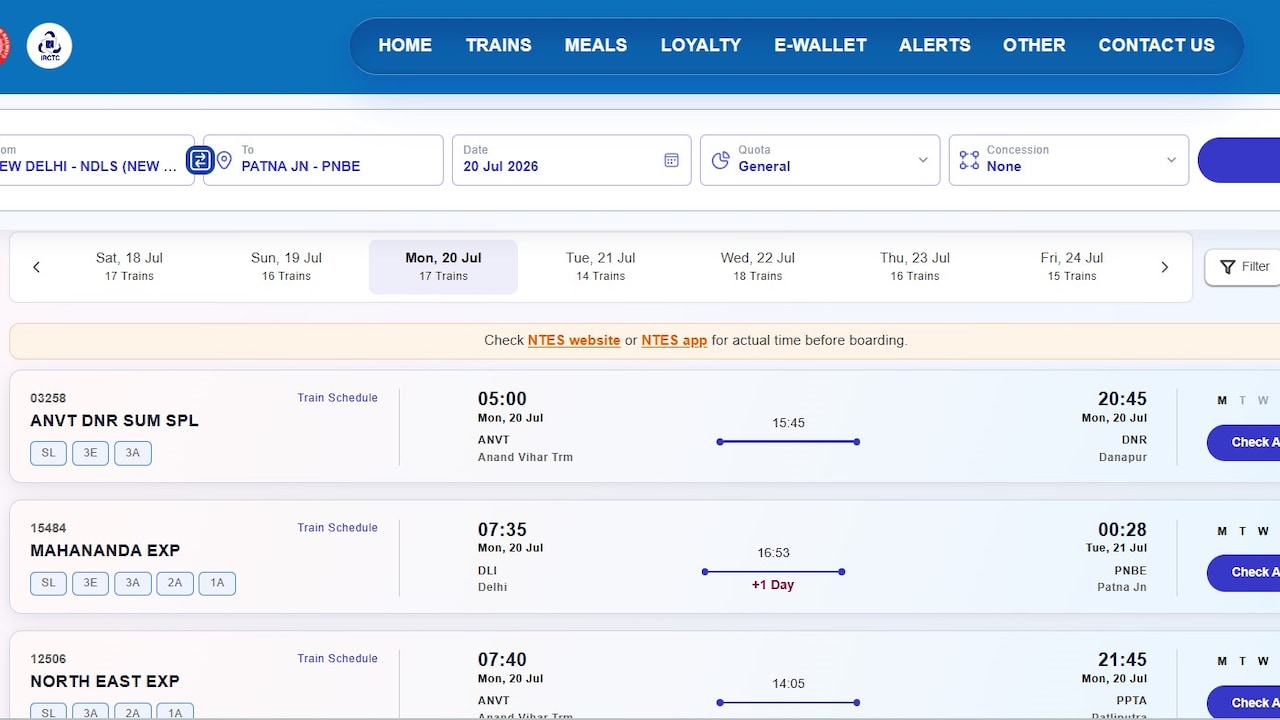Show later dates with the right arrow
This screenshot has width=1280, height=720.
tap(1164, 267)
